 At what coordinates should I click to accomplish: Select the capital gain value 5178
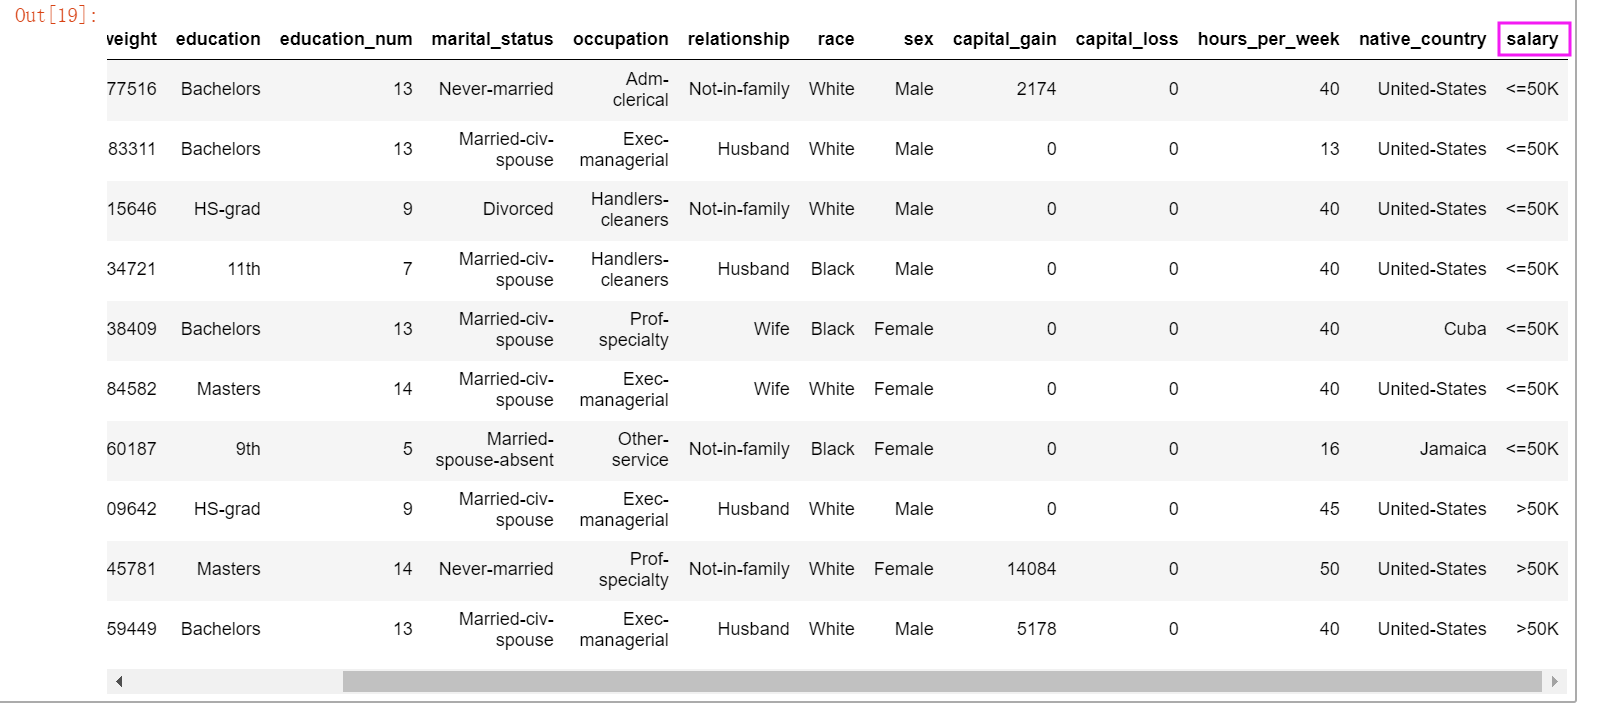(x=1036, y=629)
